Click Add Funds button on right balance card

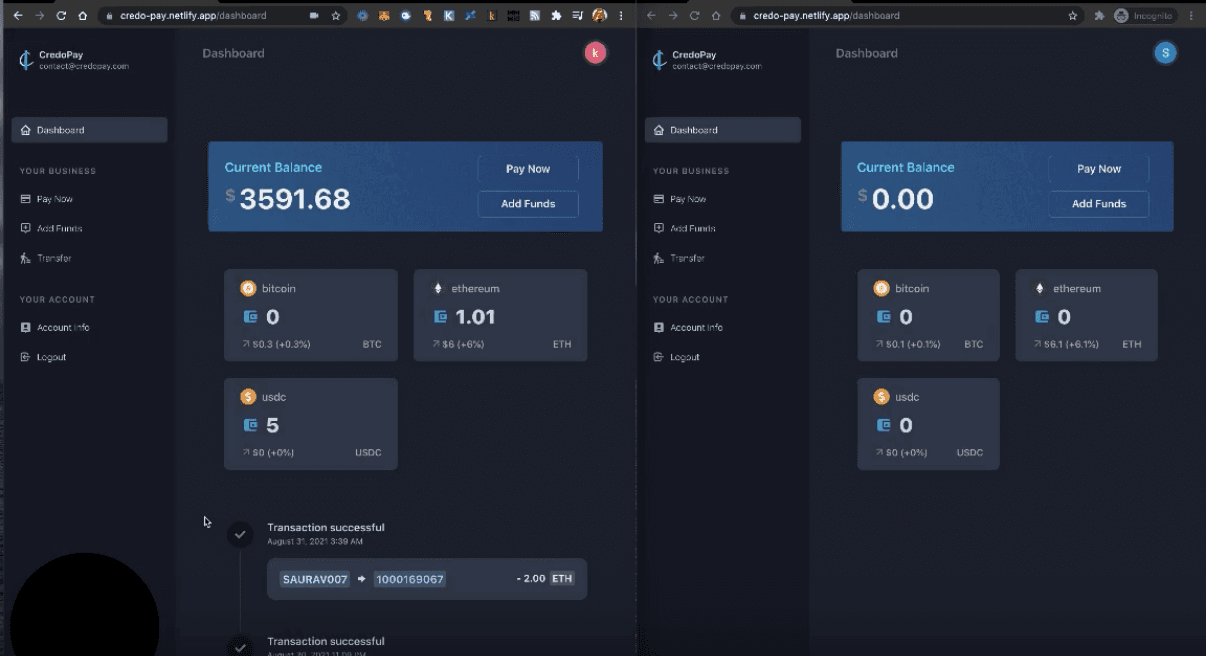pyautogui.click(x=1099, y=204)
